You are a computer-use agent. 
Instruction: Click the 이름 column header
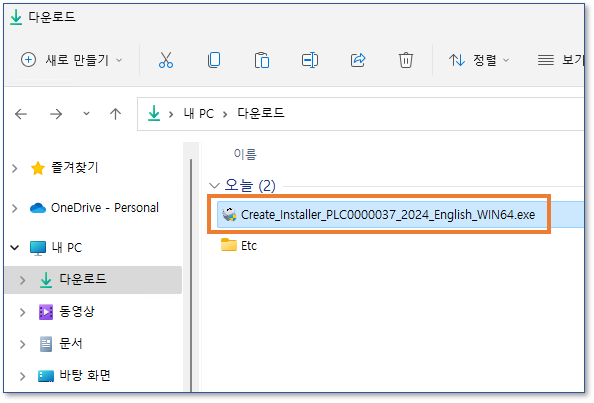(x=245, y=154)
